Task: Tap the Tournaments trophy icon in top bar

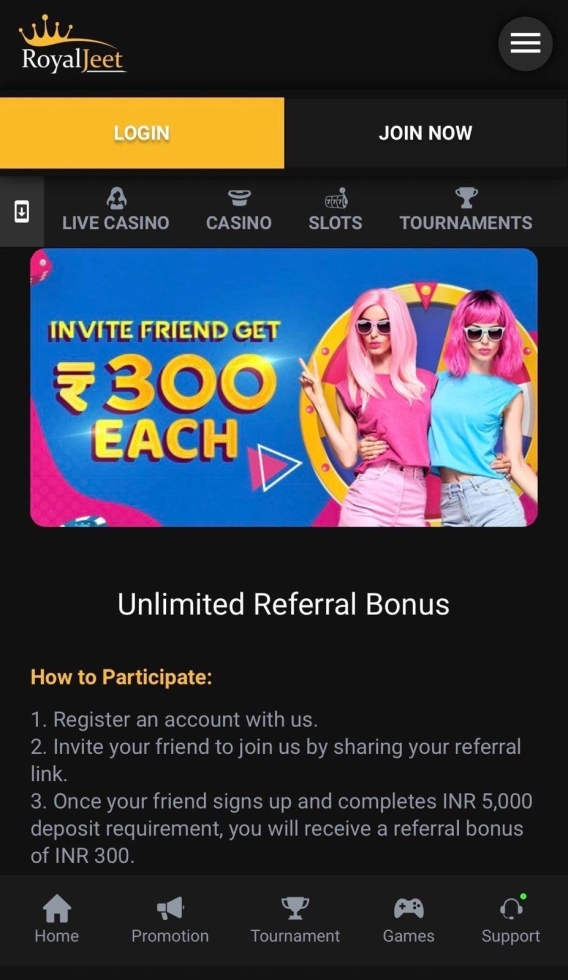Action: pyautogui.click(x=466, y=198)
